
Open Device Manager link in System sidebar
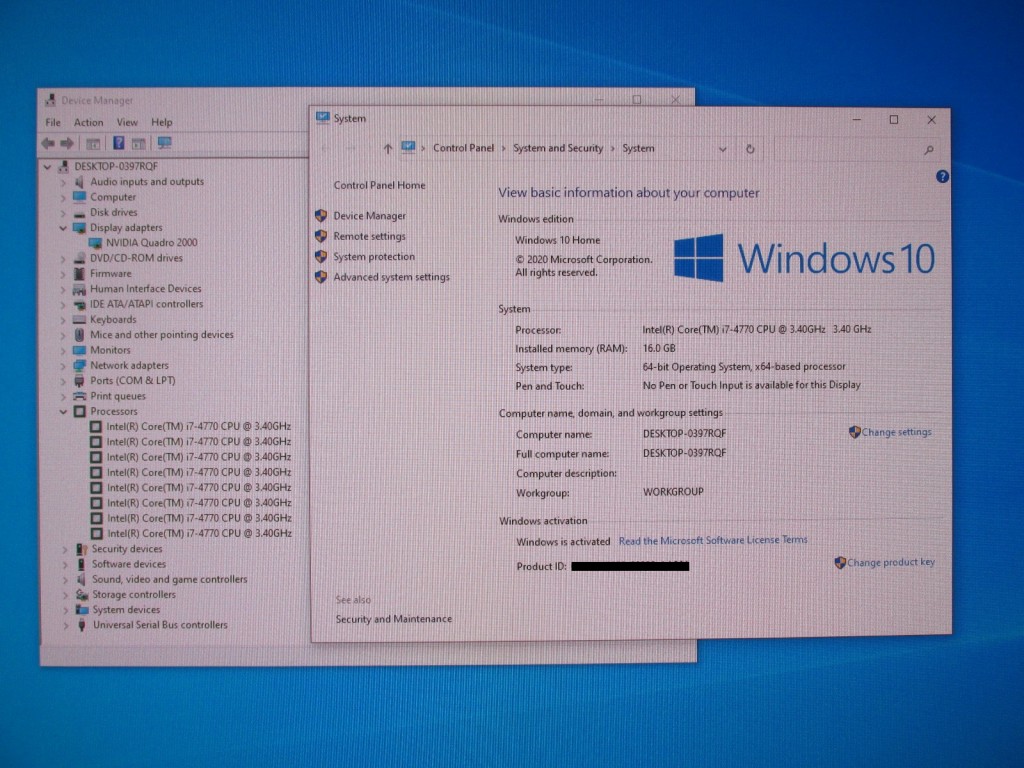click(x=369, y=216)
